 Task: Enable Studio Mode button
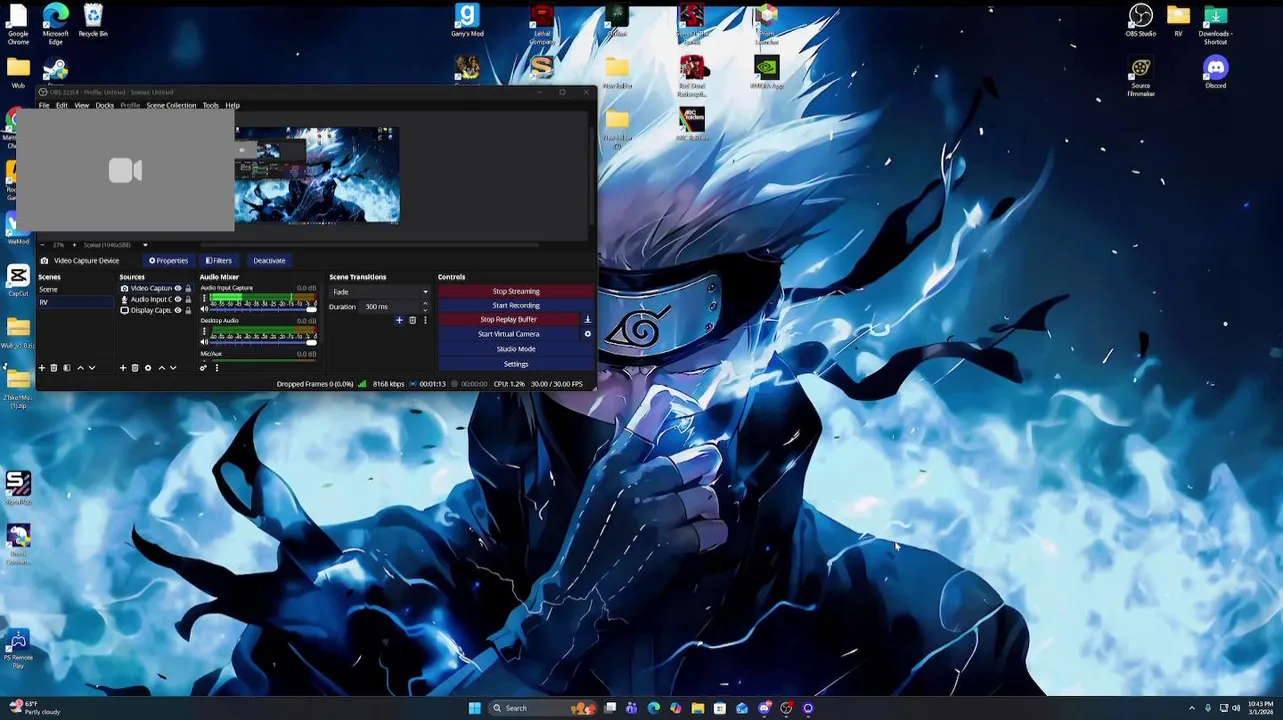[516, 349]
